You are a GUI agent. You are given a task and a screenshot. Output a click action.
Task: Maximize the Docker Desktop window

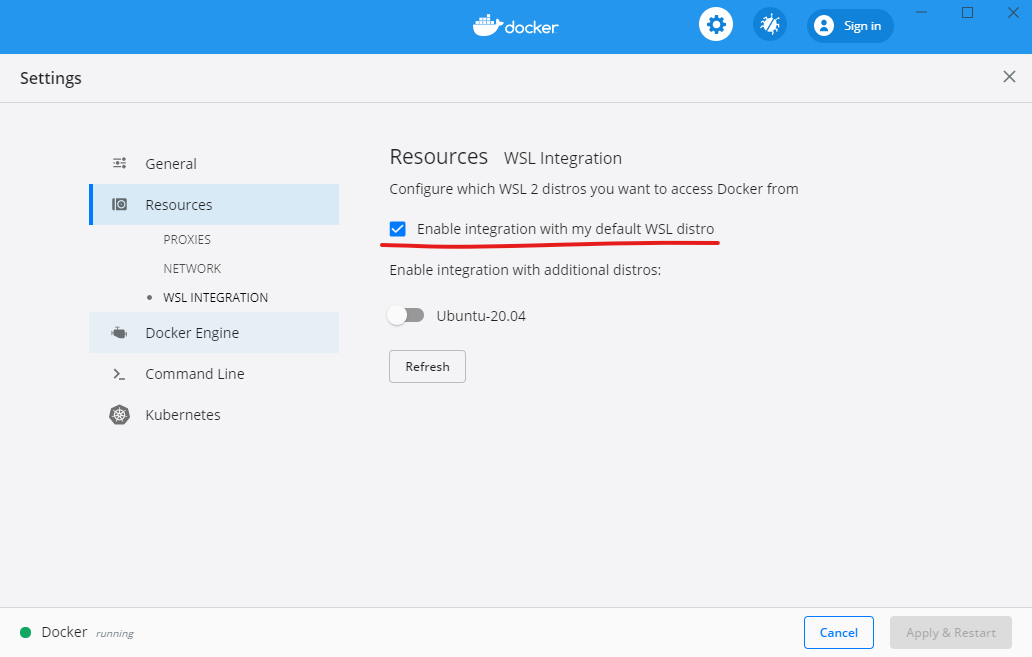(967, 13)
